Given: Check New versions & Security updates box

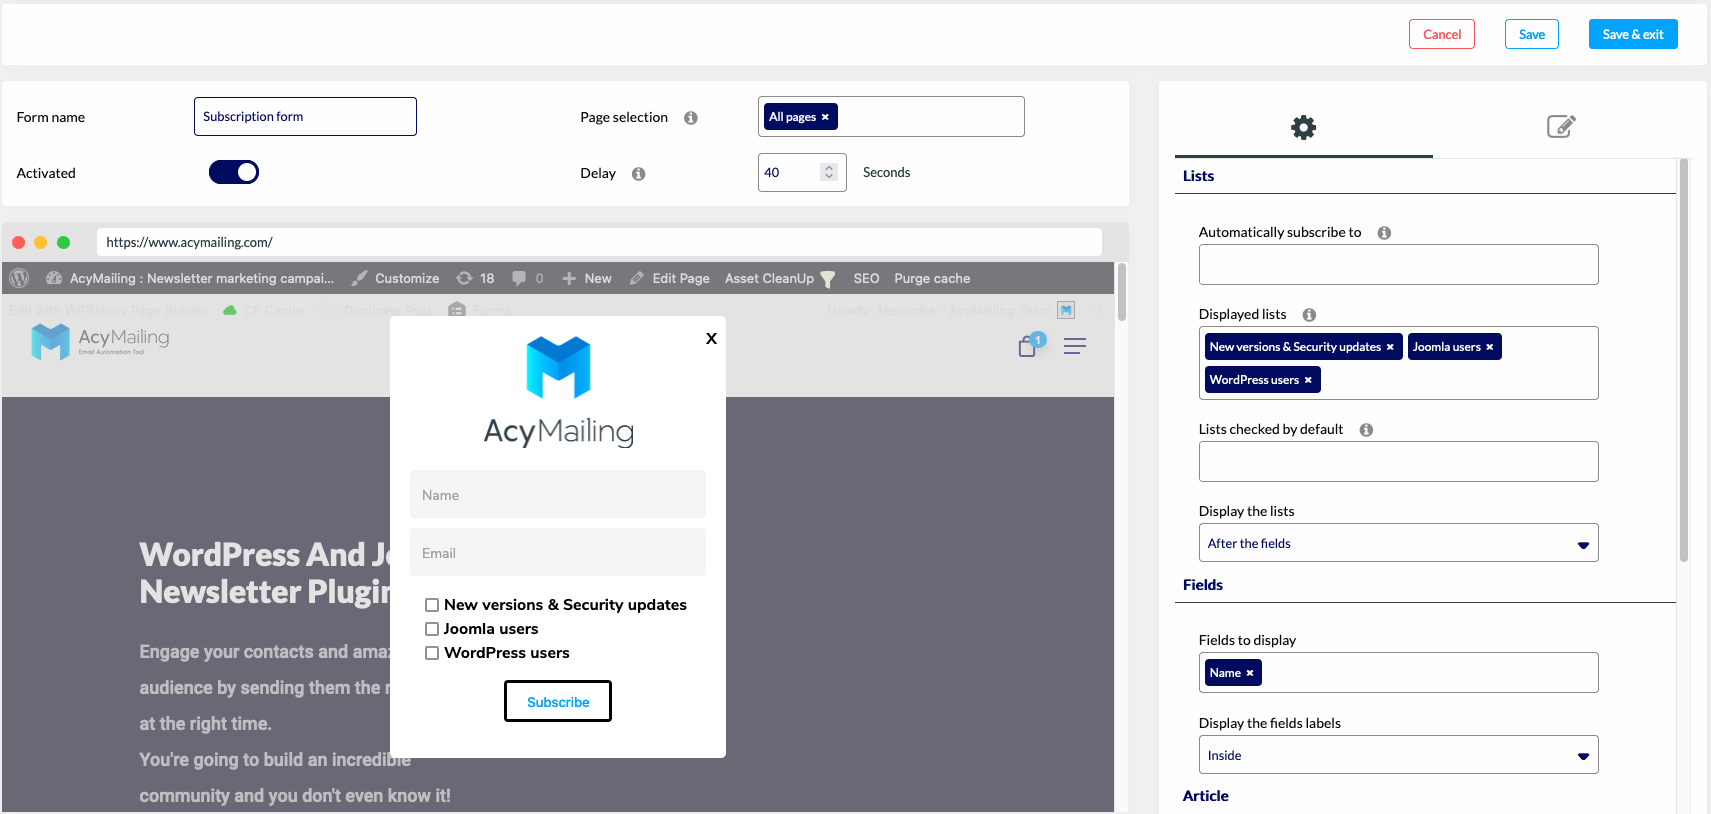Looking at the screenshot, I should point(432,605).
